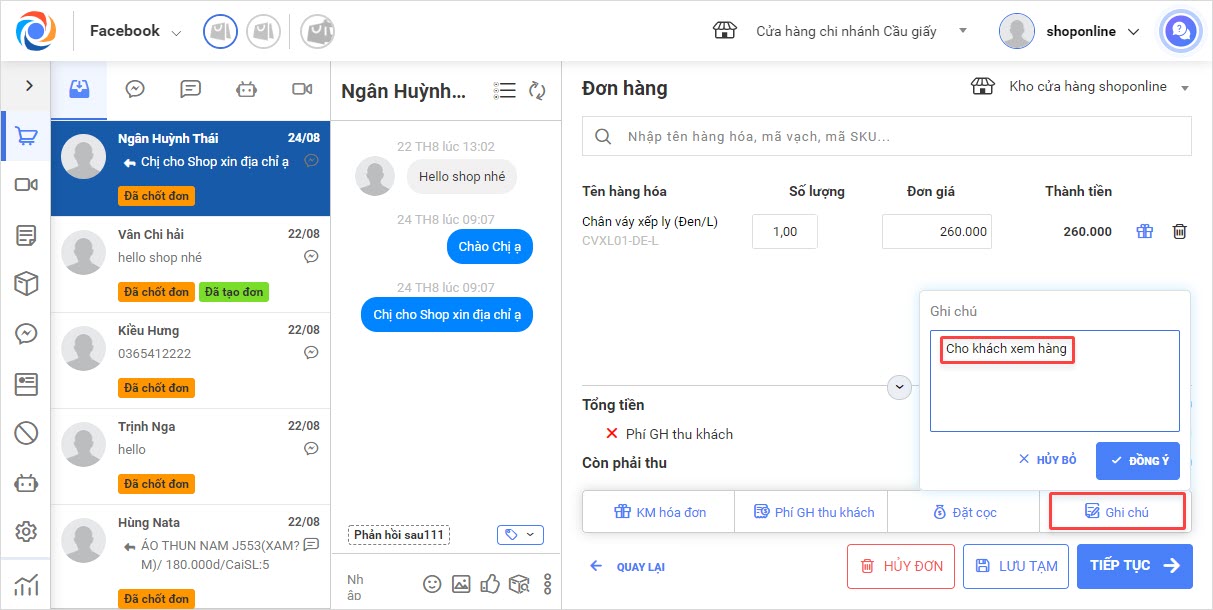Click the Ghi chú note text area
The height and width of the screenshot is (610, 1213).
pos(1055,381)
